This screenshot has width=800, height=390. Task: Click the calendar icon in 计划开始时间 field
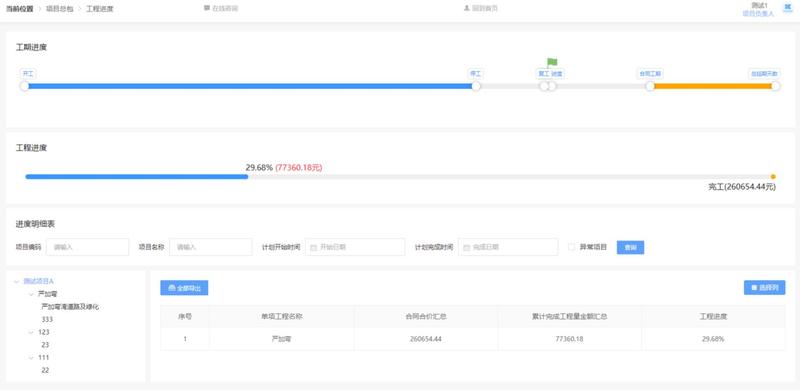[x=313, y=247]
